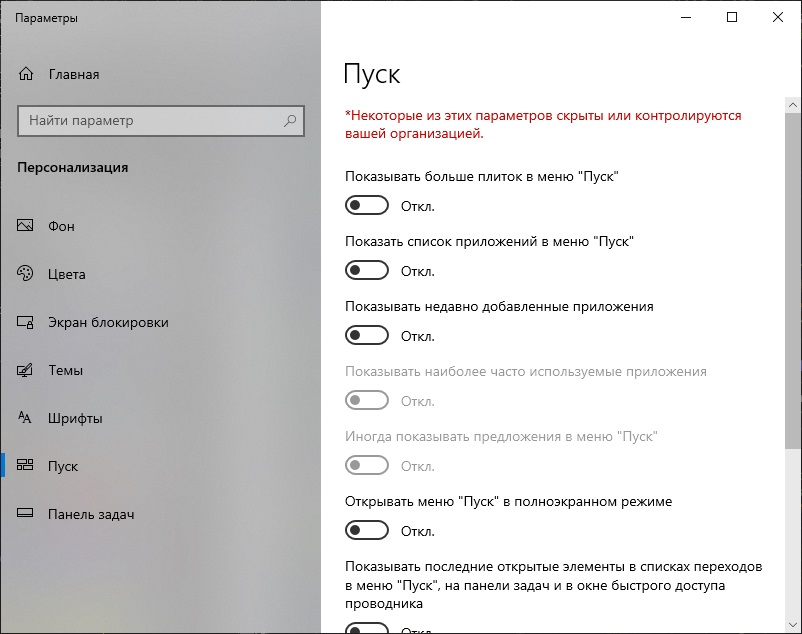Focus the 'Найти параметр' search field

coord(150,121)
